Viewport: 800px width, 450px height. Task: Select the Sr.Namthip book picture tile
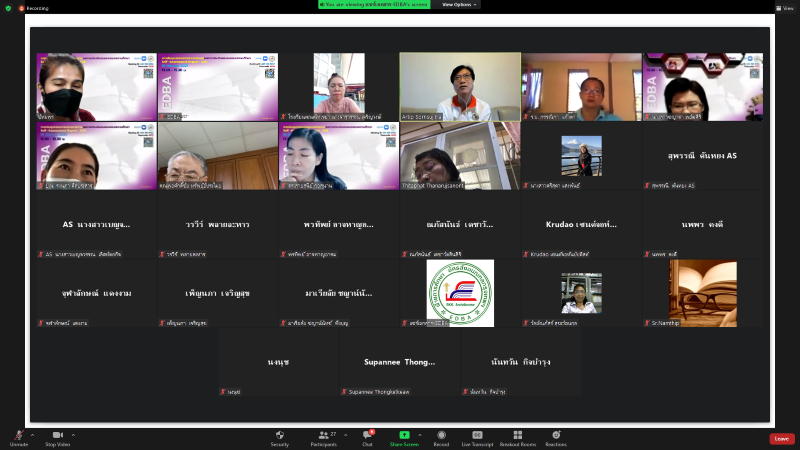click(703, 293)
